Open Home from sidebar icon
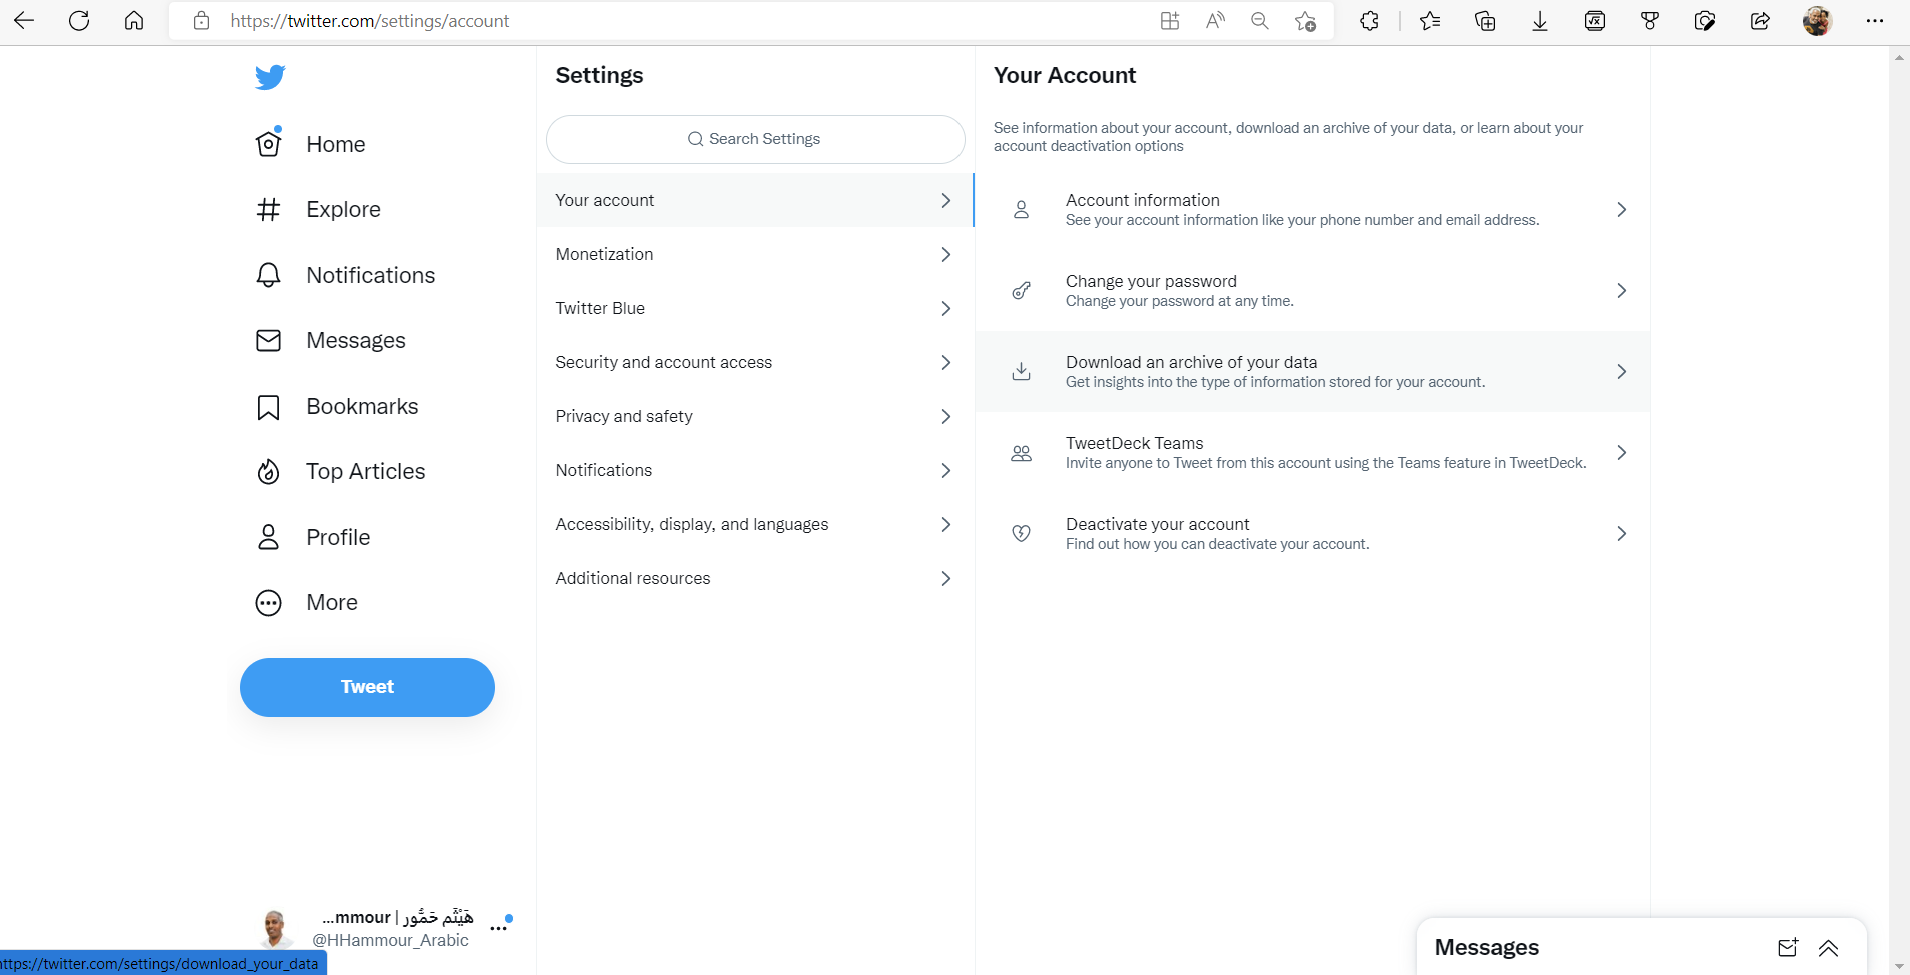 click(268, 144)
